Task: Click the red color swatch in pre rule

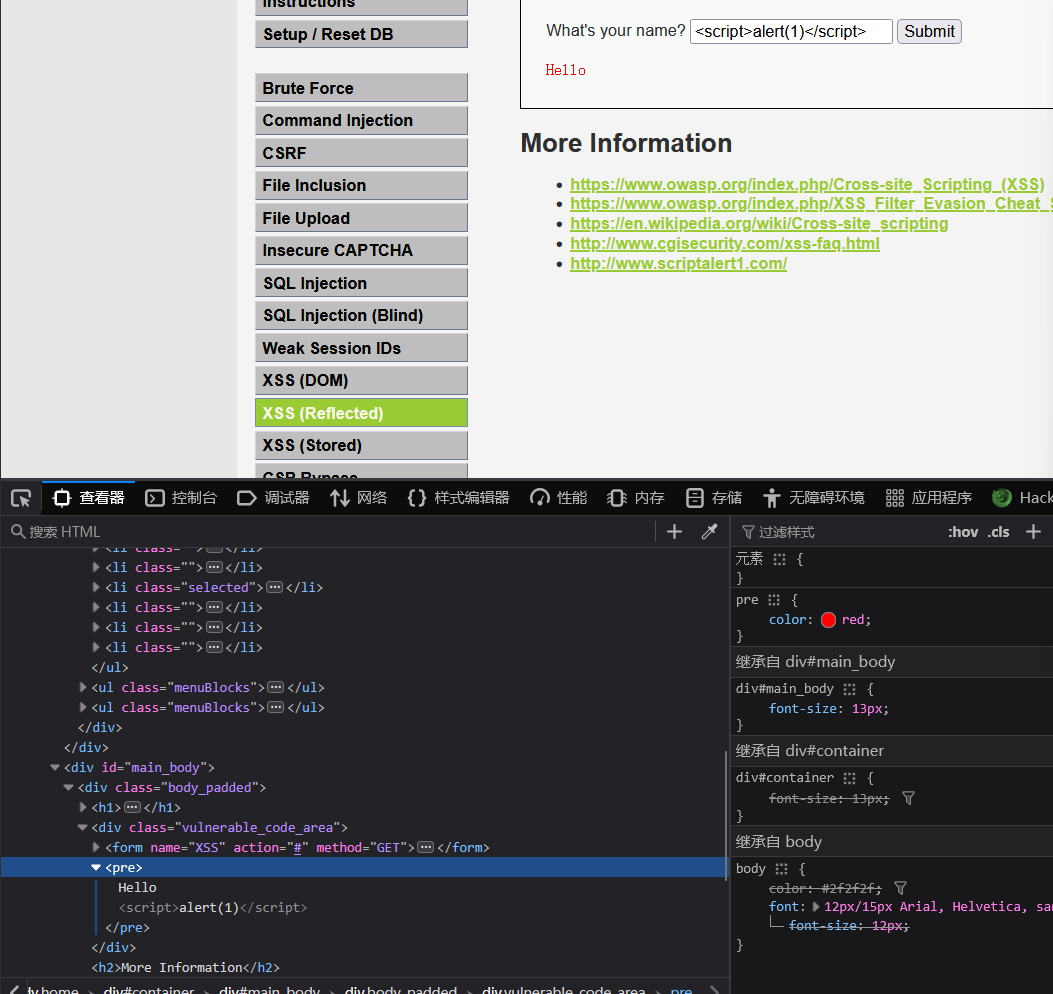Action: tap(828, 620)
